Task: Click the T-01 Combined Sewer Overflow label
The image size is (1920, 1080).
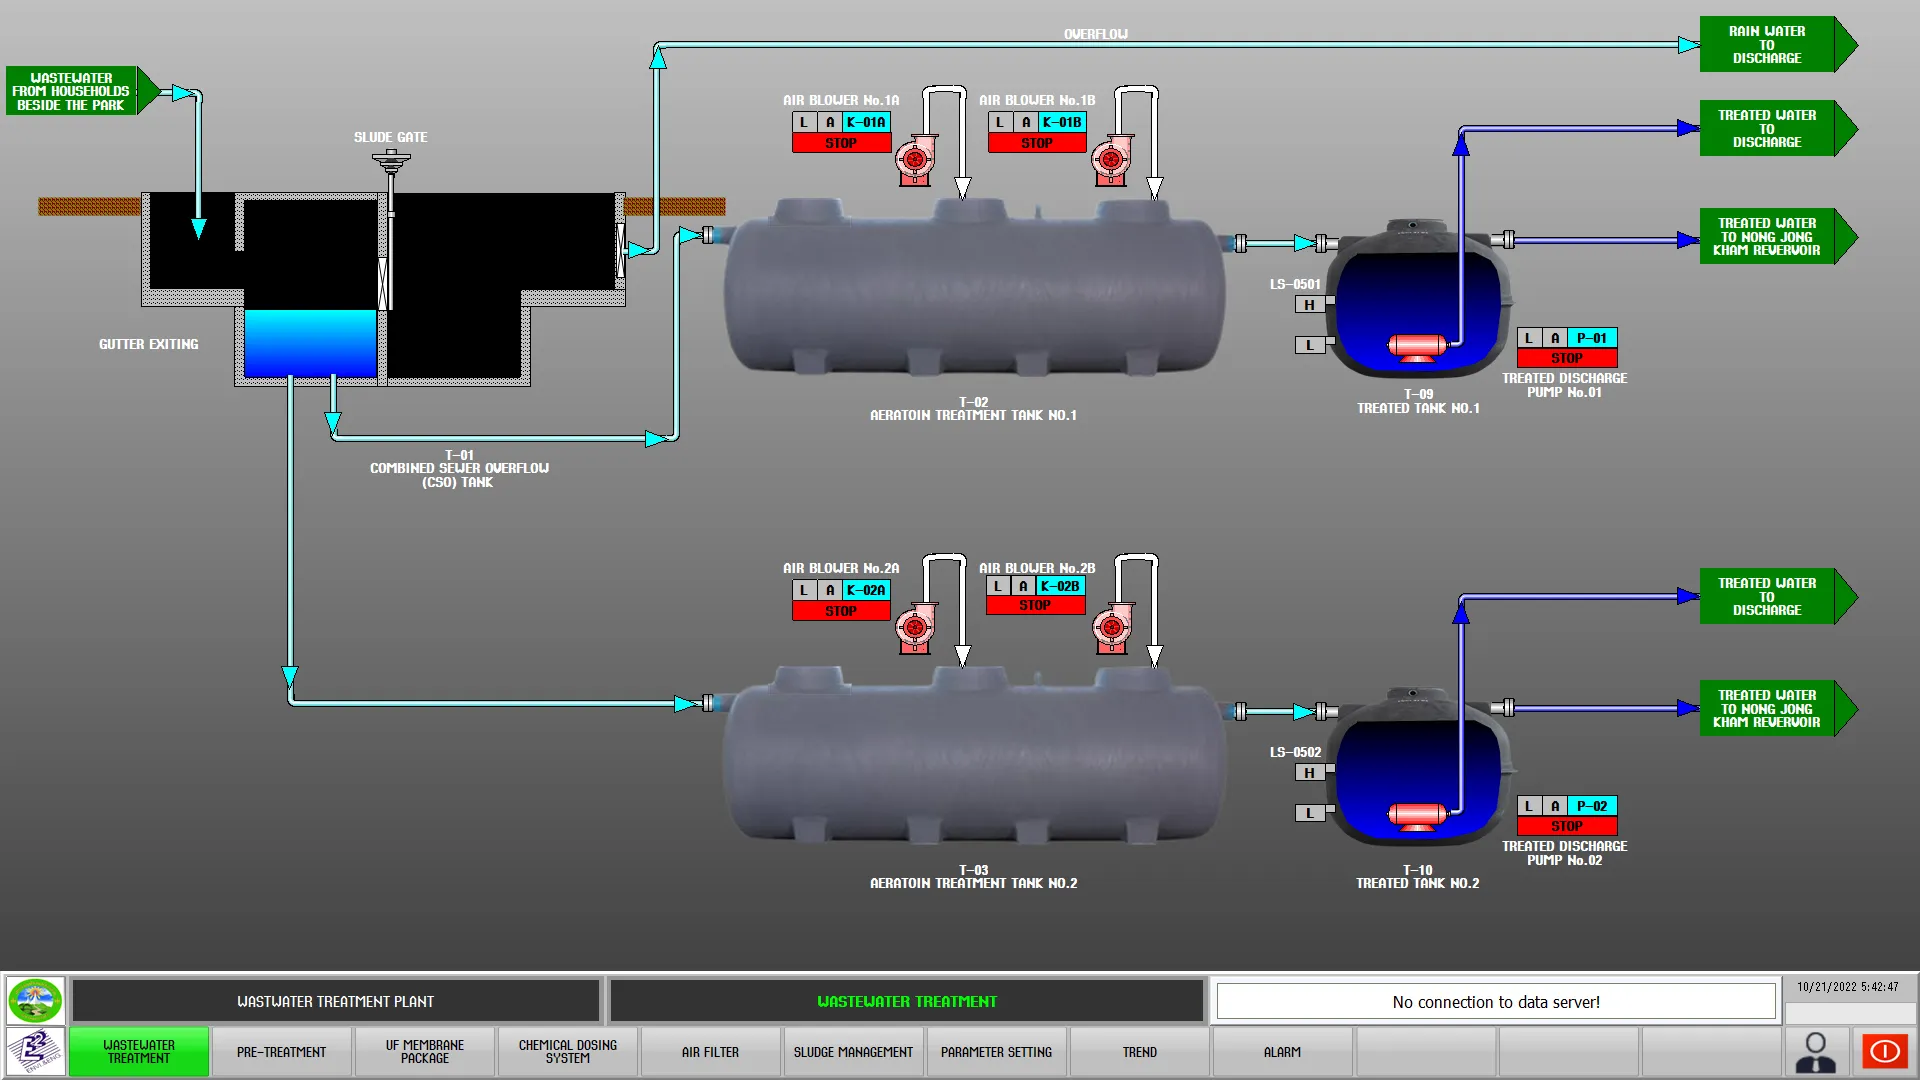Action: (x=459, y=468)
